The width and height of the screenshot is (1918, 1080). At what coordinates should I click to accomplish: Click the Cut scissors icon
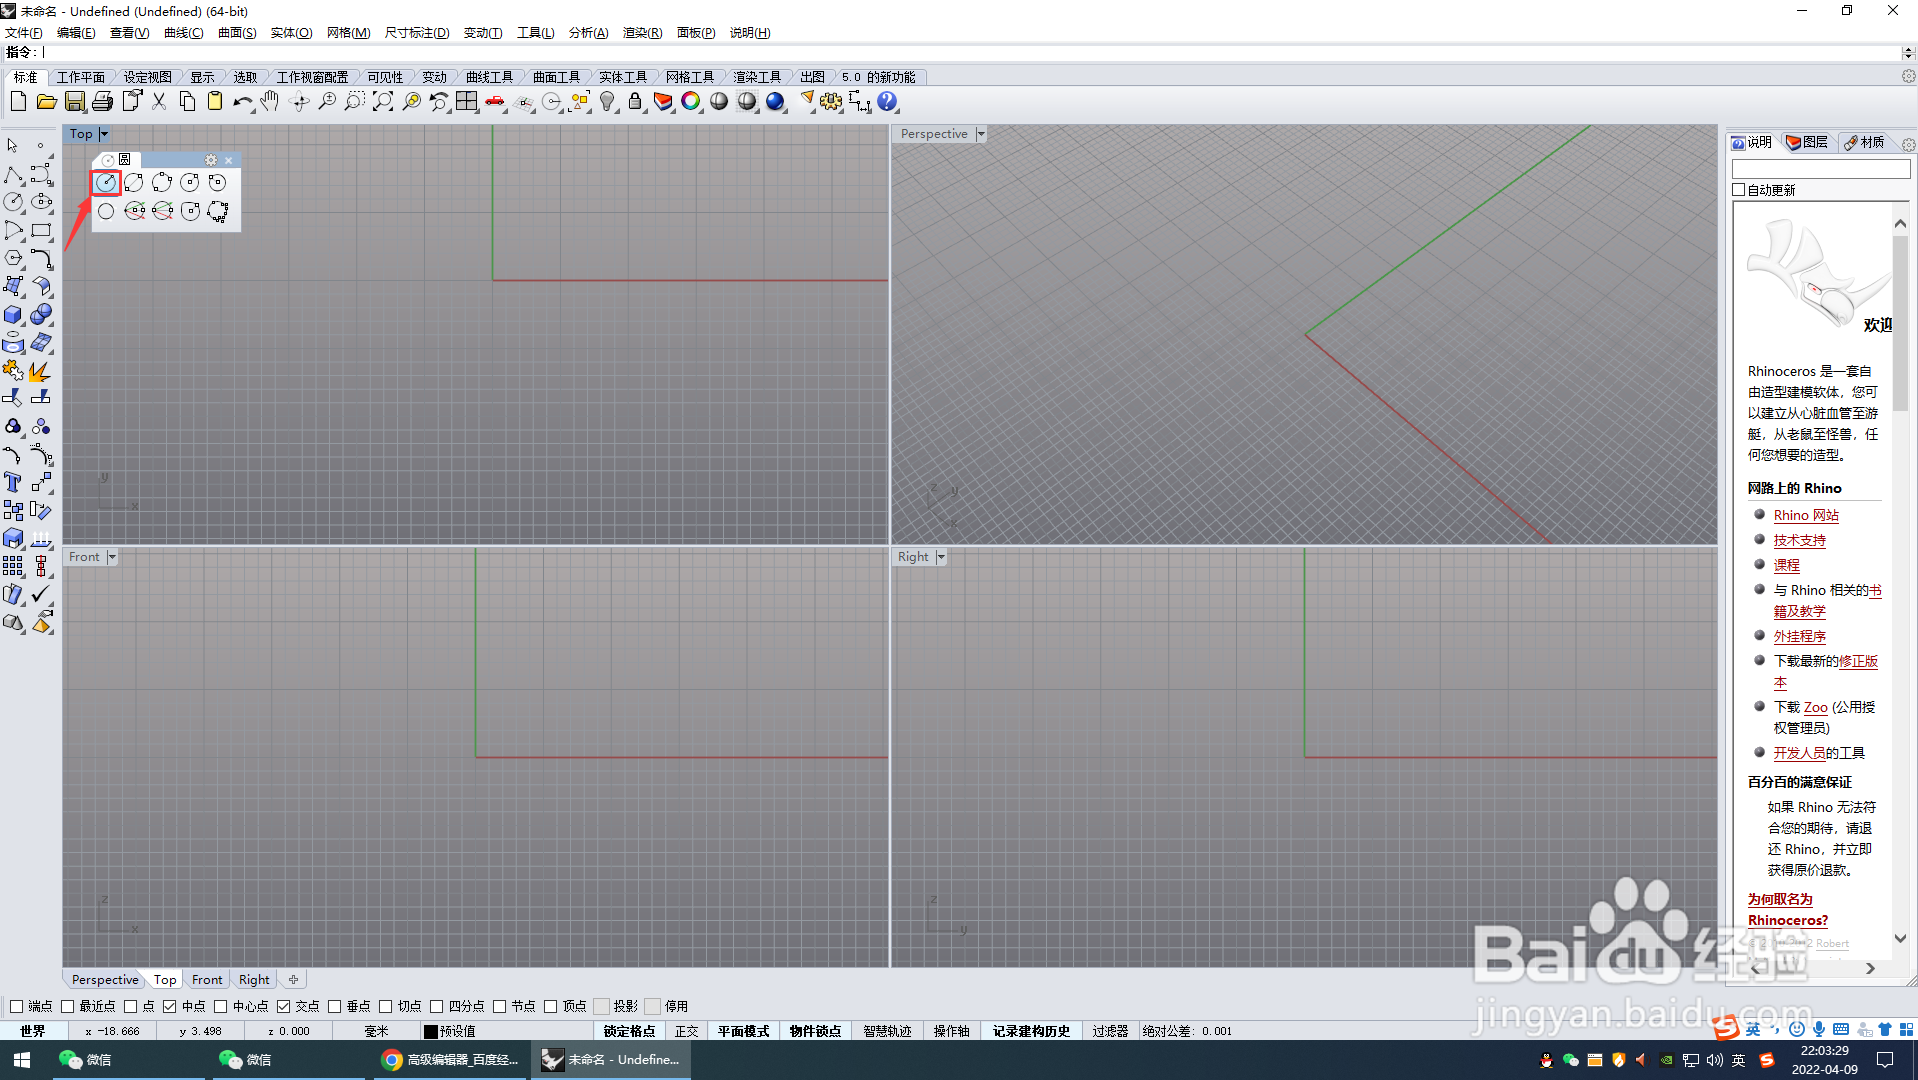click(x=159, y=101)
